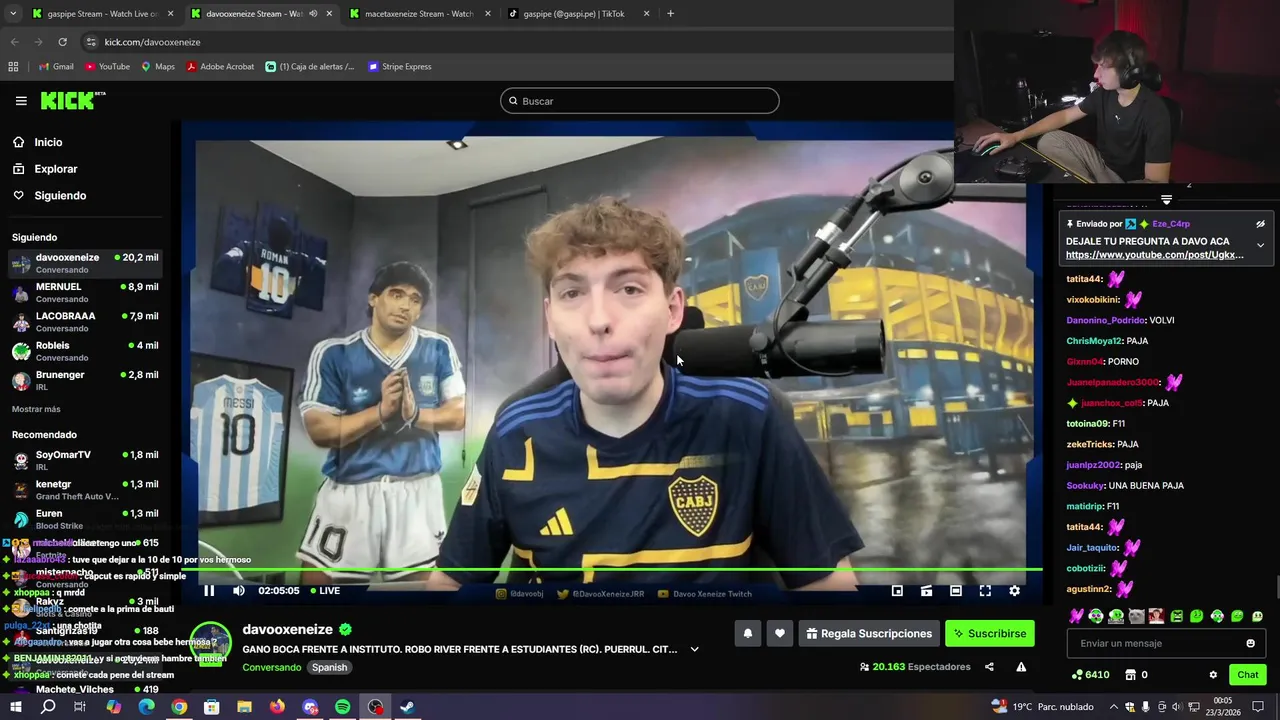
Task: Open the Windows Start menu
Action: (x=15, y=707)
